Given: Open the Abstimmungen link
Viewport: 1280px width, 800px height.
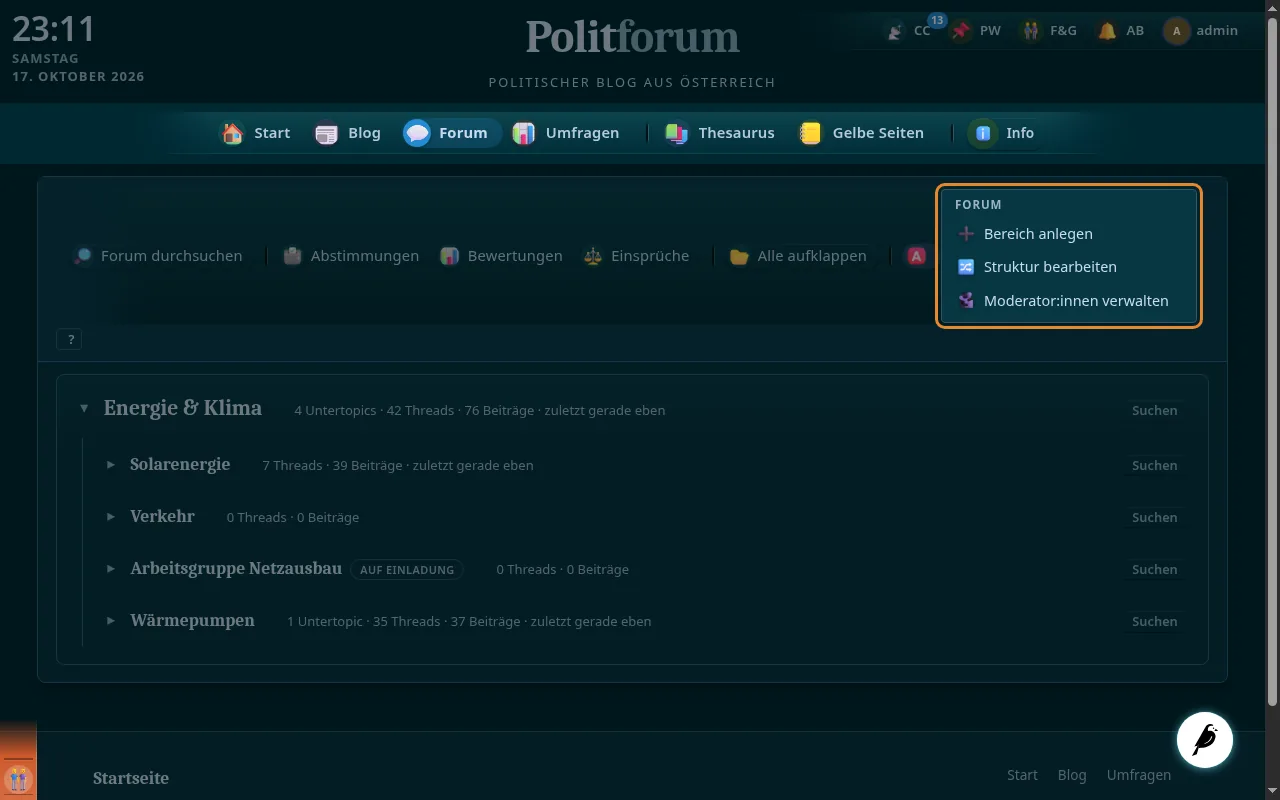Looking at the screenshot, I should [x=350, y=256].
